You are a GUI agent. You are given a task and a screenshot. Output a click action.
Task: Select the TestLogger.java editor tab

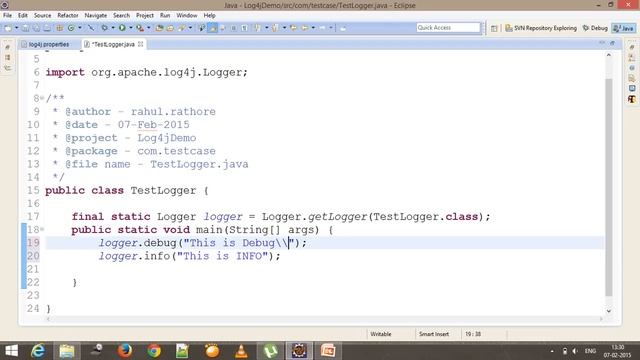pos(113,44)
